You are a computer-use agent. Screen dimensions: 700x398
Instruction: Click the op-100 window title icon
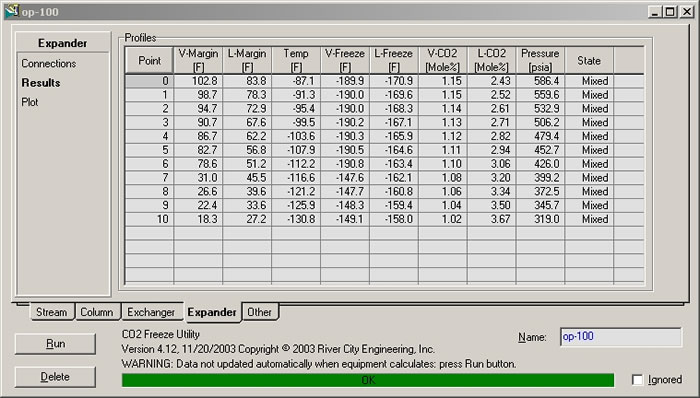click(x=12, y=11)
